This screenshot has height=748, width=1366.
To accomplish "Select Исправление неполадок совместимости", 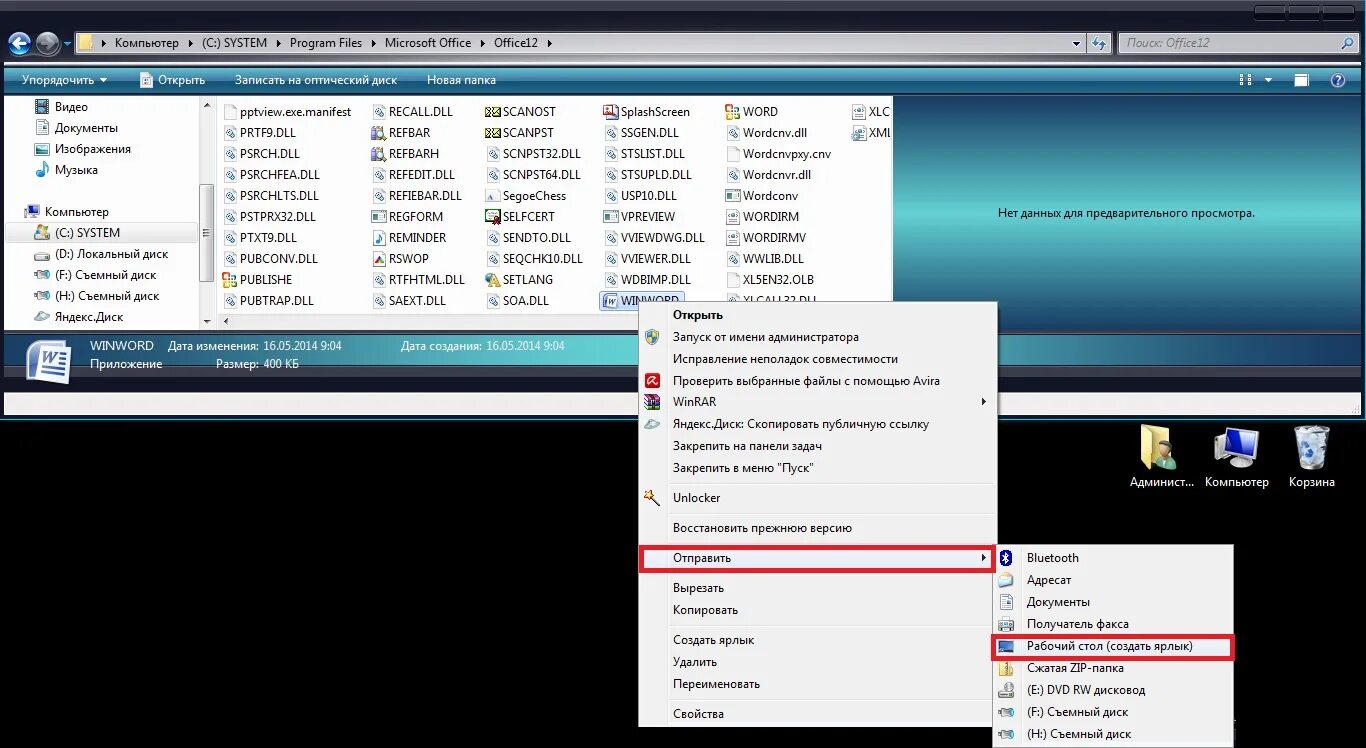I will pos(818,359).
